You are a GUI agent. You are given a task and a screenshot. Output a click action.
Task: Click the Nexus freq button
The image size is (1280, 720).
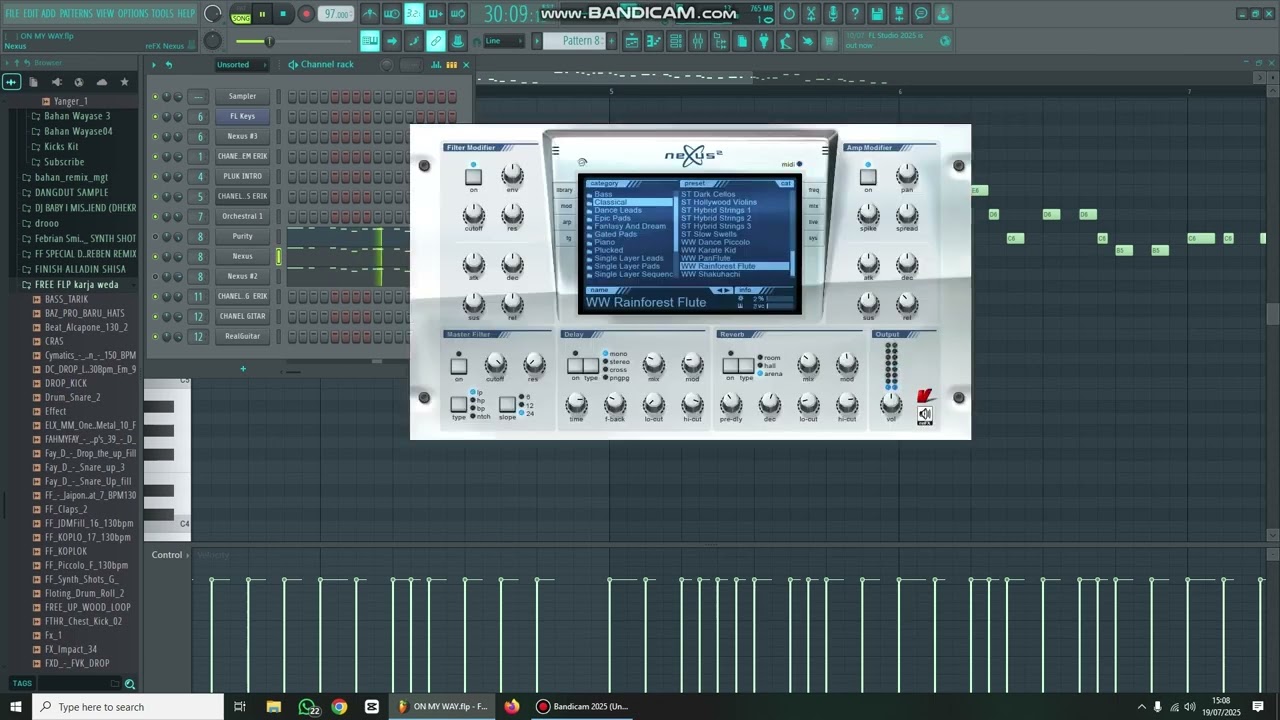[x=814, y=190]
